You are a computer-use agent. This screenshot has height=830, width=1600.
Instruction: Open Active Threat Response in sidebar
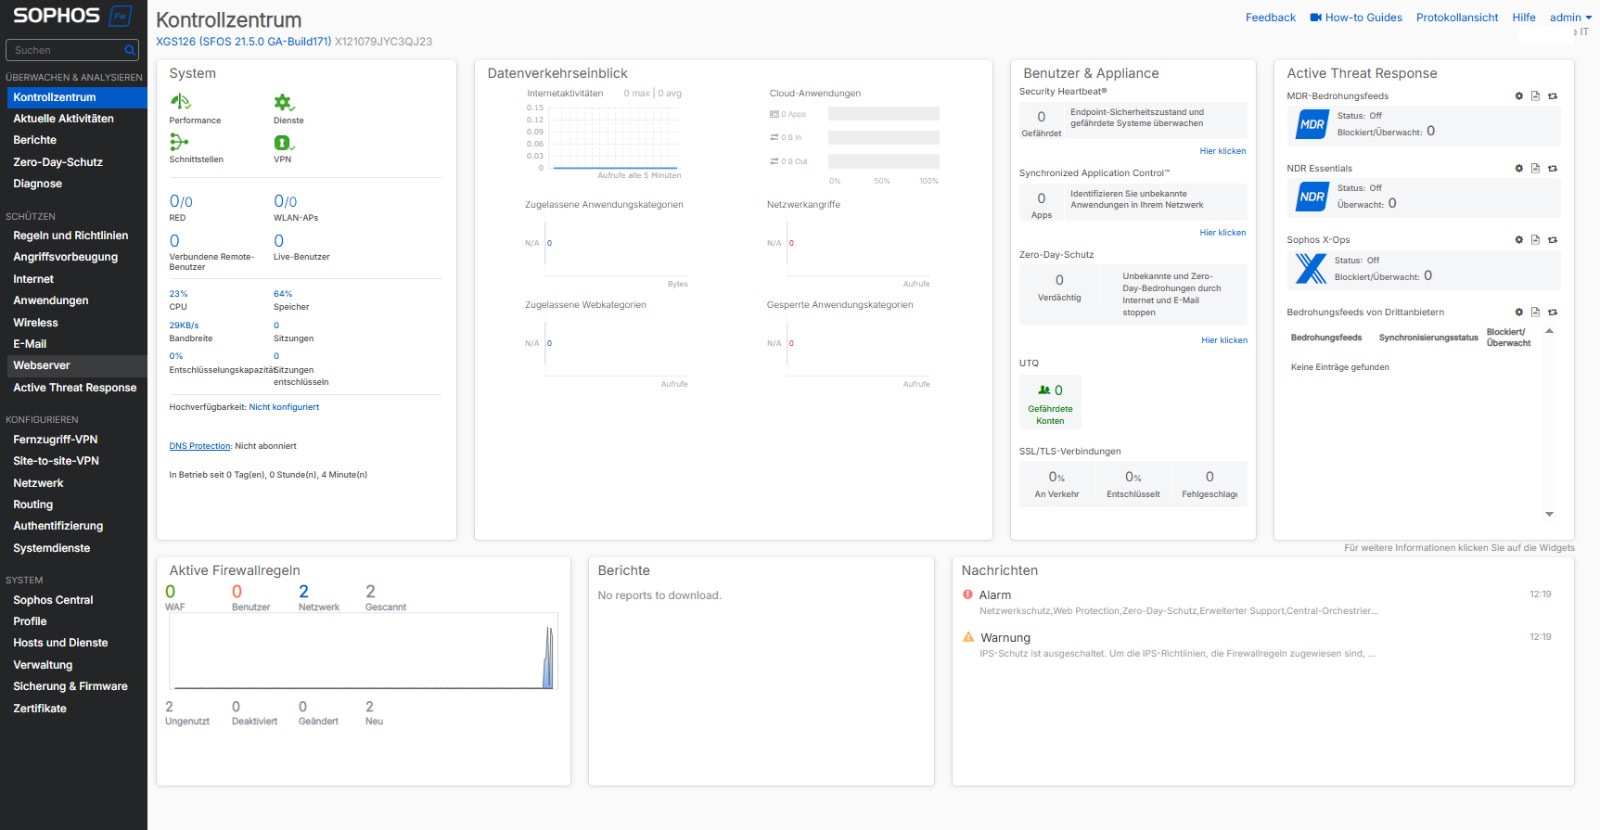(x=74, y=388)
